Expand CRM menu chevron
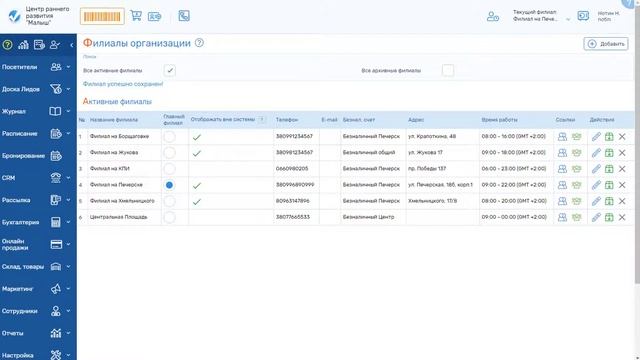 pos(68,178)
